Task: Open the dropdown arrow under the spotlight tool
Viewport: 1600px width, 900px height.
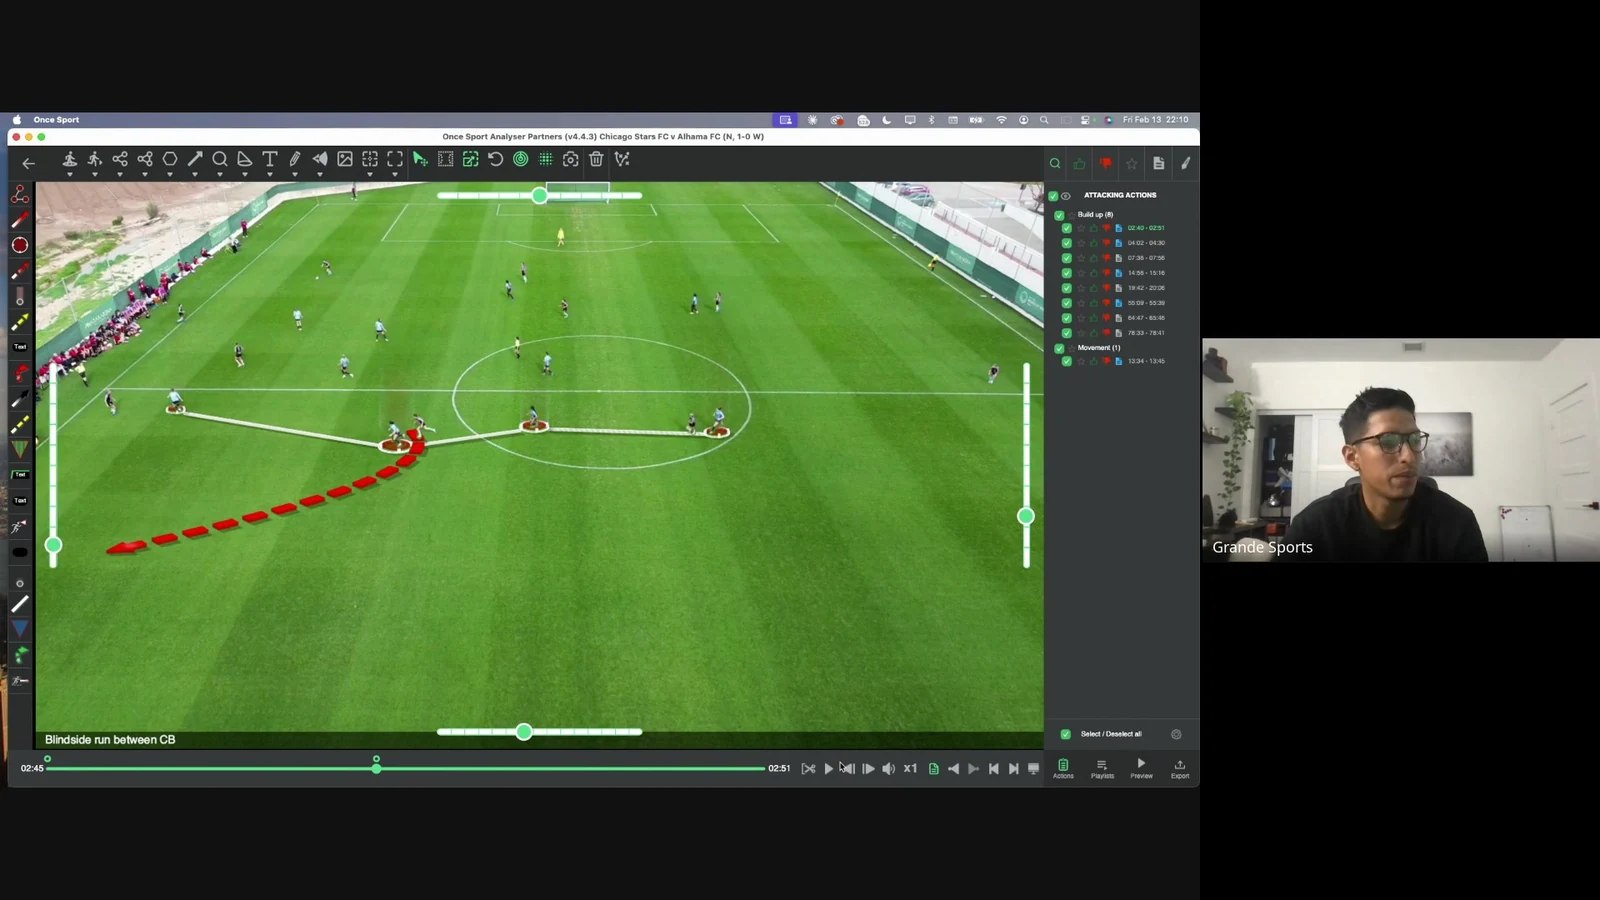Action: click(69, 174)
